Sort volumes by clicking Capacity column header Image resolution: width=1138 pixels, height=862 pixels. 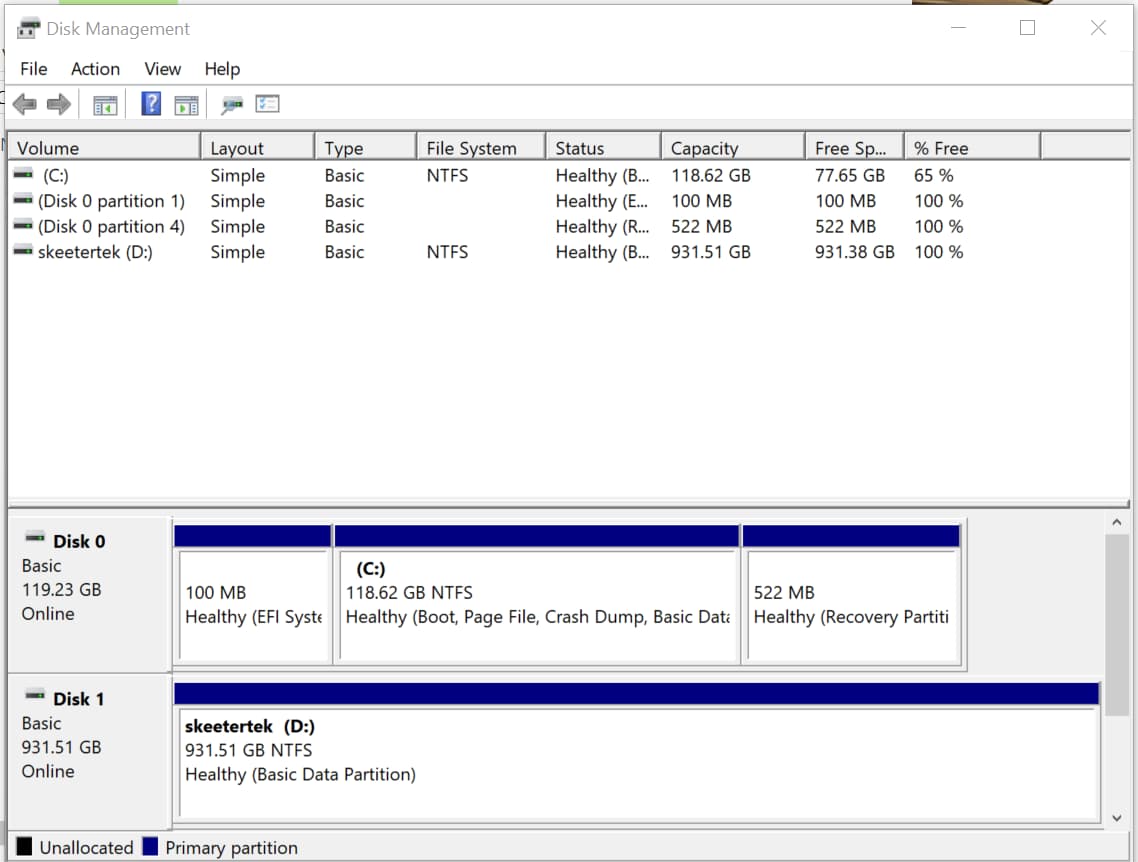pos(703,146)
